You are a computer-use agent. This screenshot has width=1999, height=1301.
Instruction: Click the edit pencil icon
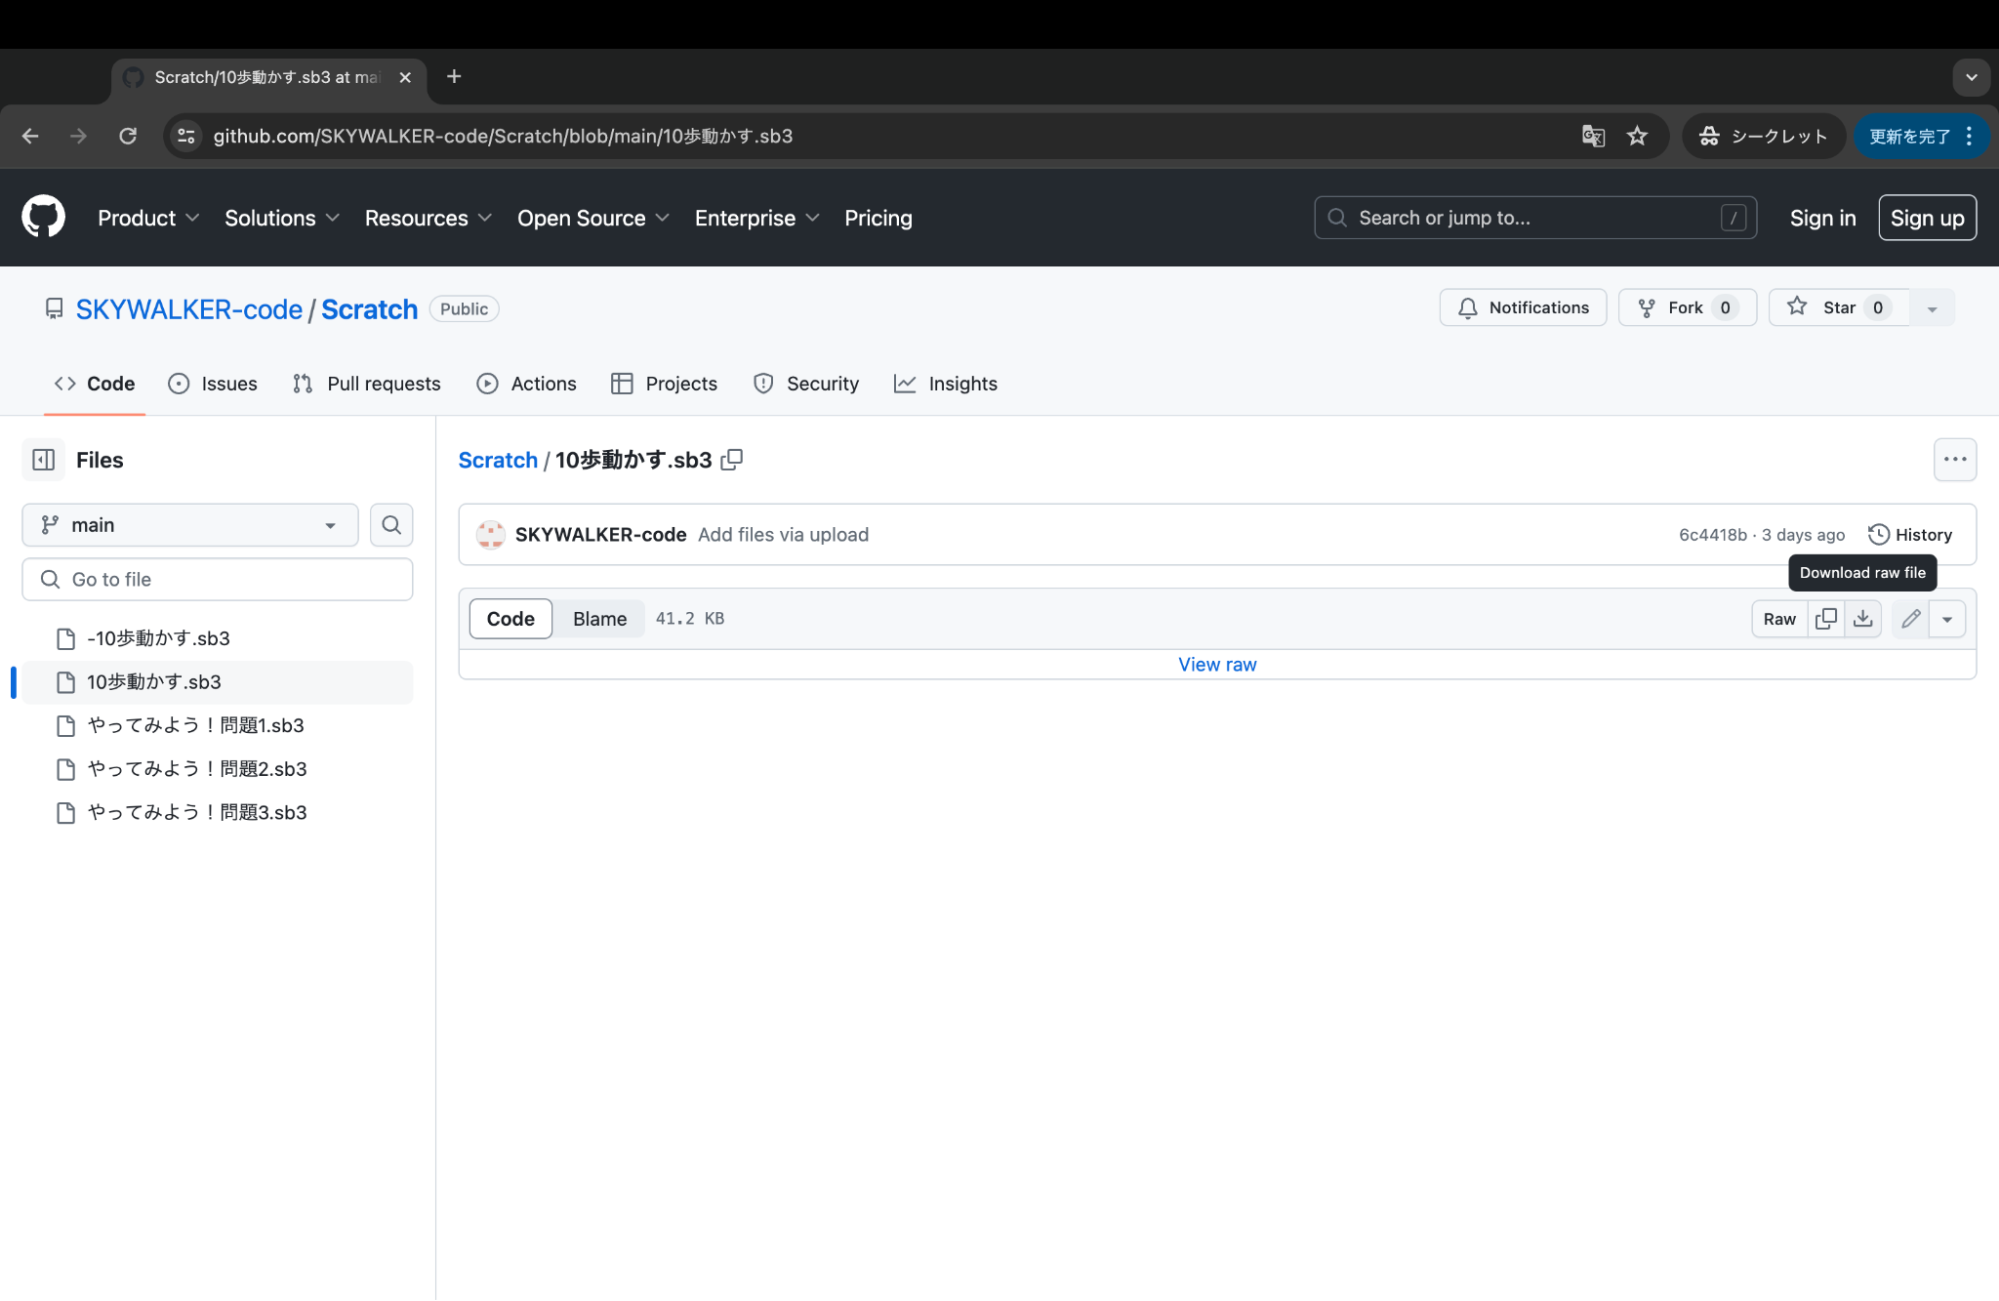click(1911, 619)
